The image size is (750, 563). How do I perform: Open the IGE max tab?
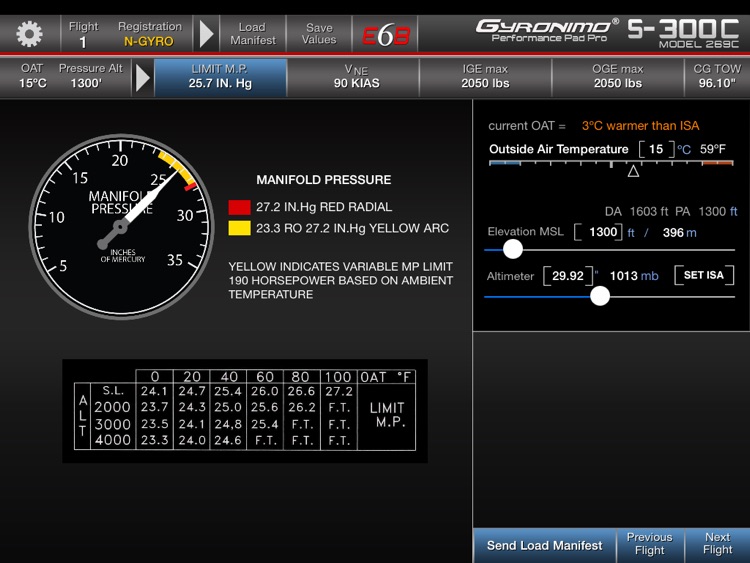[485, 77]
